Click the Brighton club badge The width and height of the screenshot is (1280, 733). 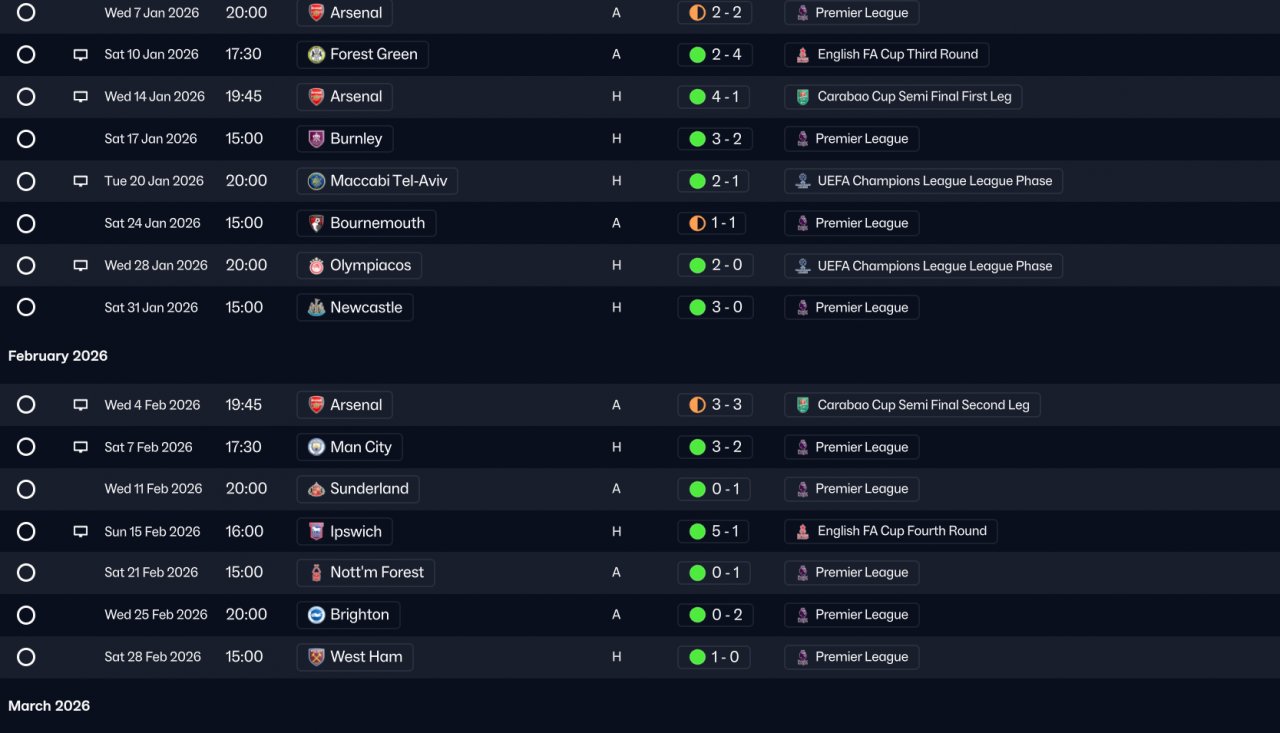[316, 615]
